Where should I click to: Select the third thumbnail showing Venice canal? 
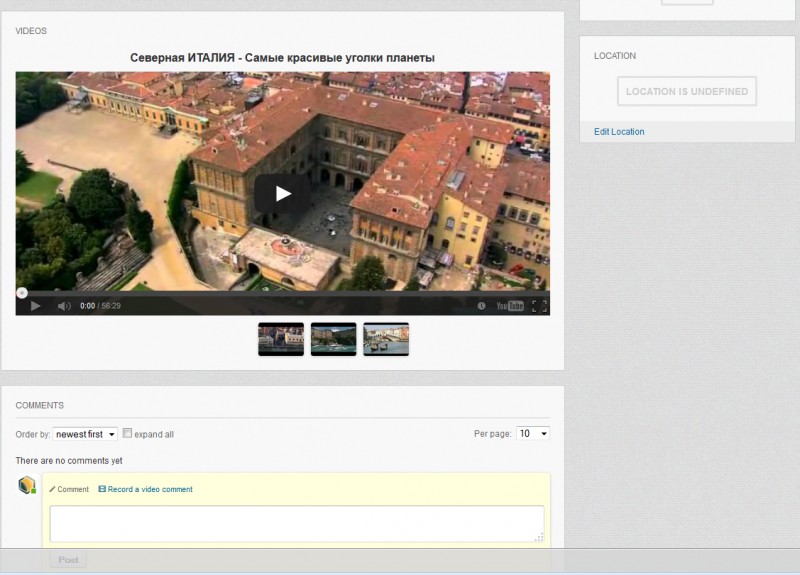(x=386, y=339)
